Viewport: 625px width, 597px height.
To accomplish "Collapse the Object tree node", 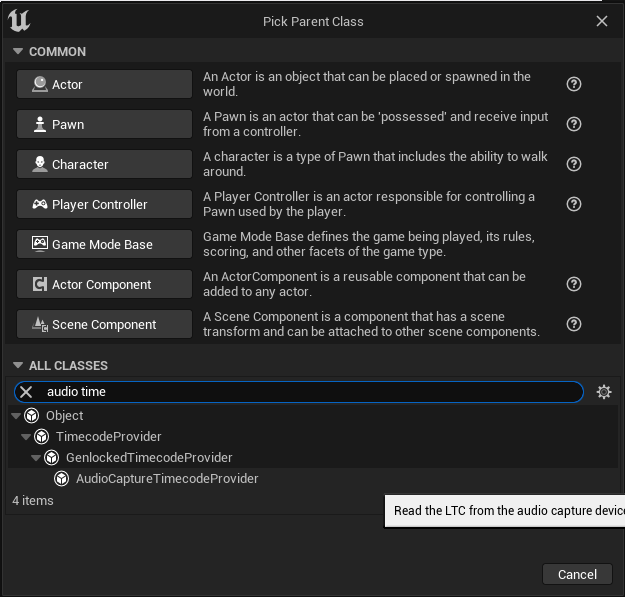I will [16, 416].
